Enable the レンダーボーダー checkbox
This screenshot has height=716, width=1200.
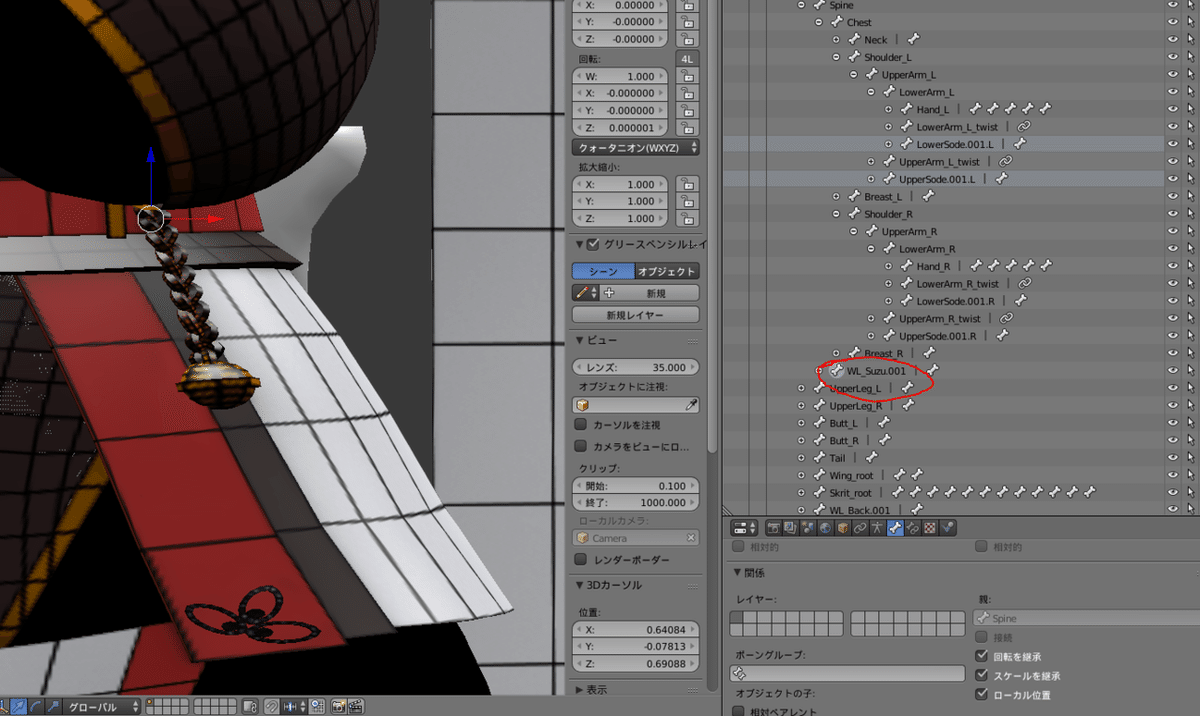[x=580, y=559]
